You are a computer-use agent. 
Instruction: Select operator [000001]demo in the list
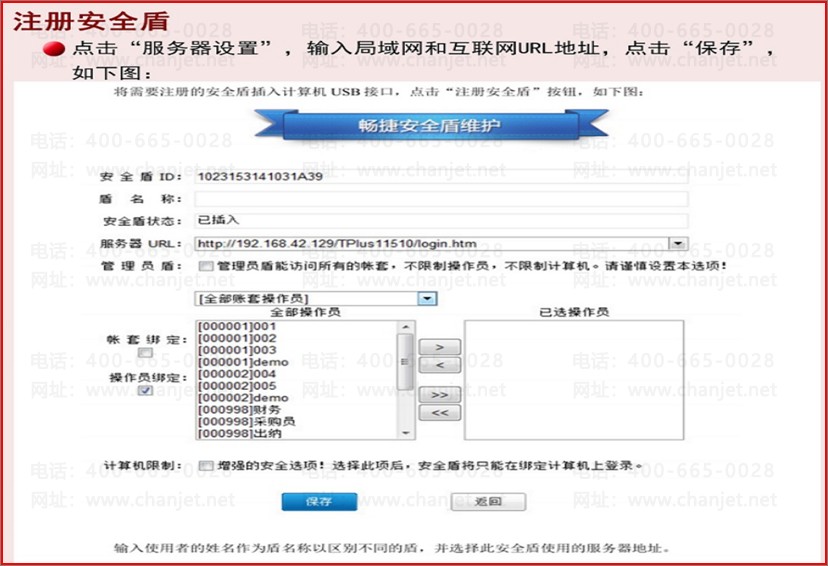(x=243, y=362)
